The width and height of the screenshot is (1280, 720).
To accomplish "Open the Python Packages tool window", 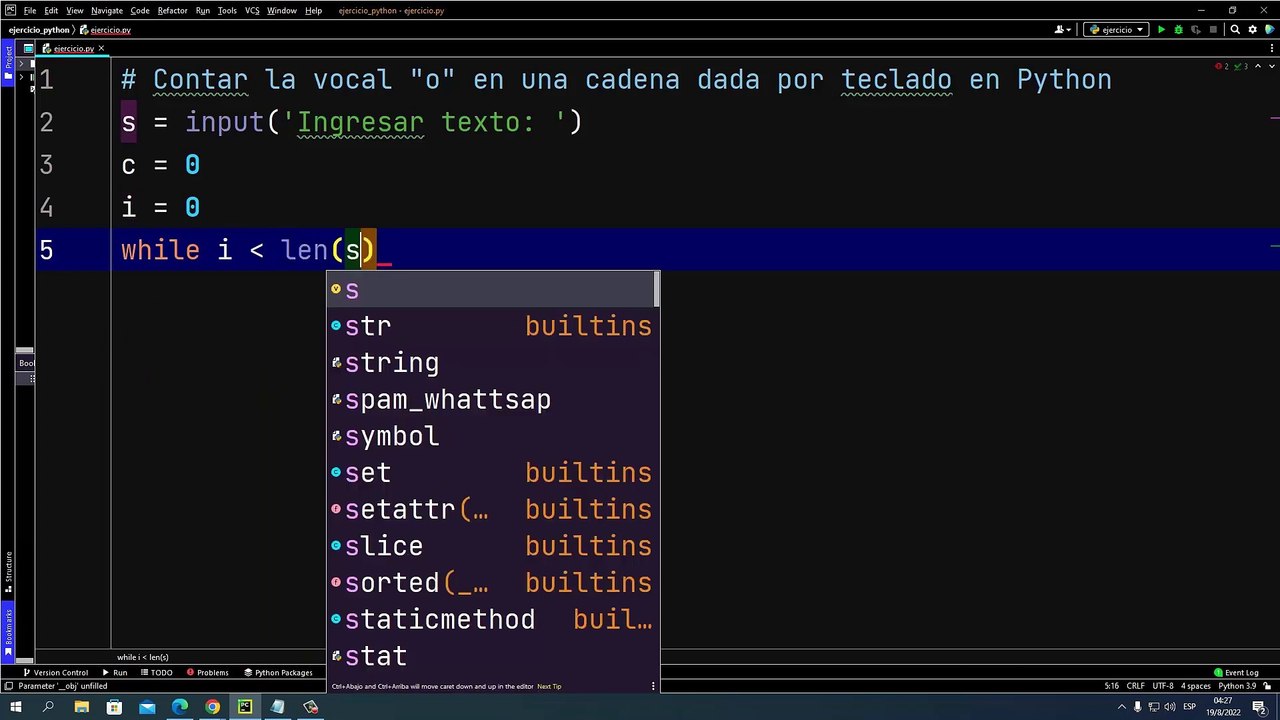I will 279,673.
